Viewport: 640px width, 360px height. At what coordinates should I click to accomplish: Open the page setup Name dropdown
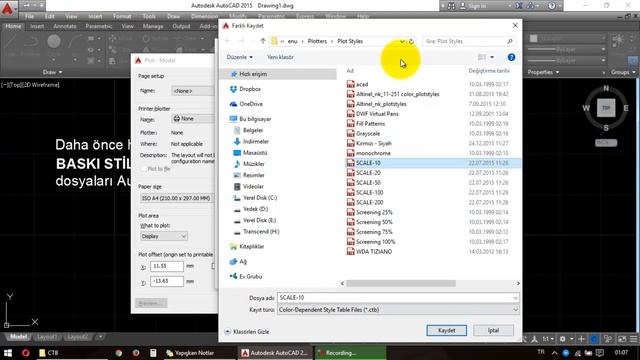192,91
